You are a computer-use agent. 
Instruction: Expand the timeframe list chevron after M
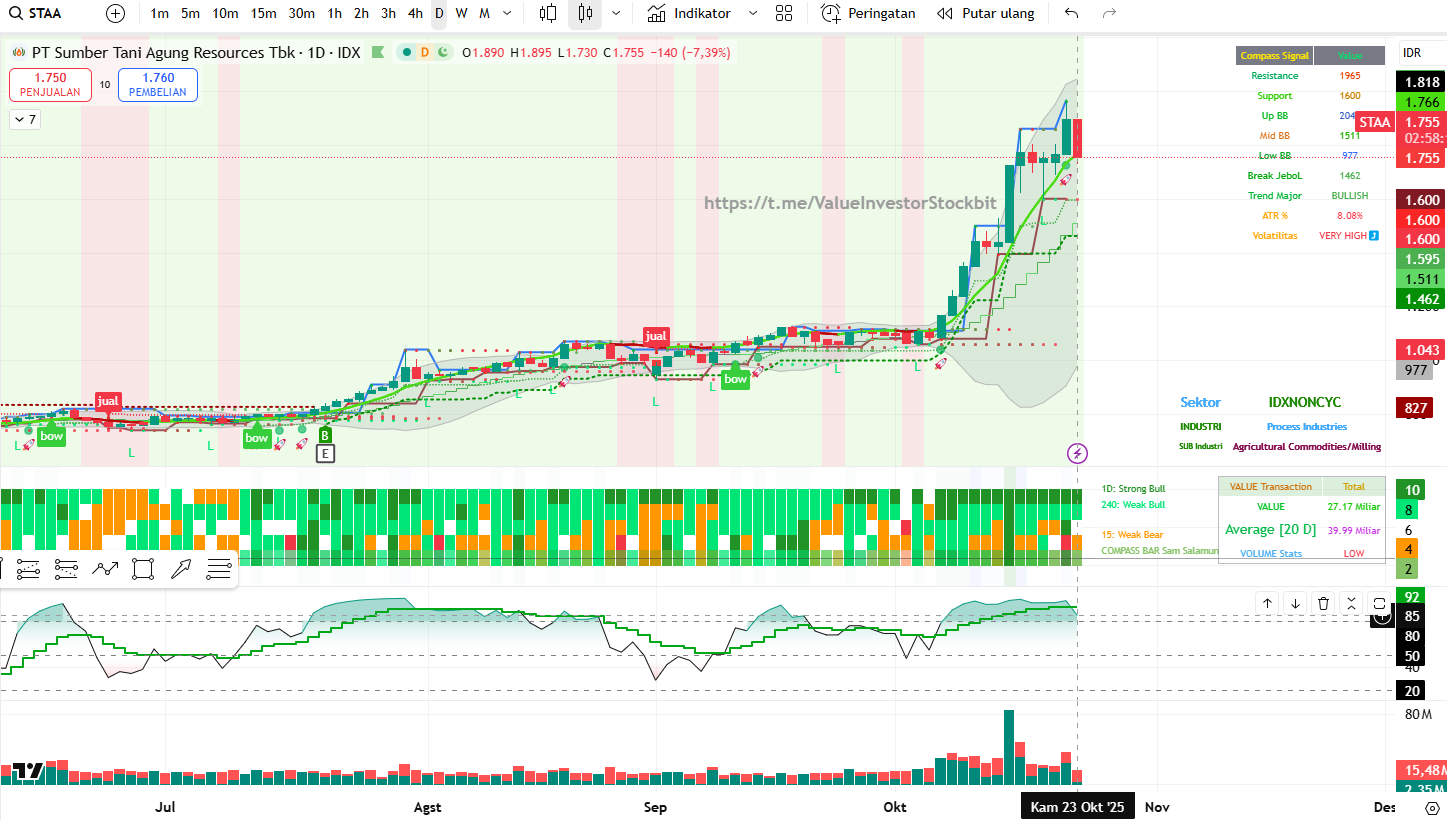coord(507,13)
